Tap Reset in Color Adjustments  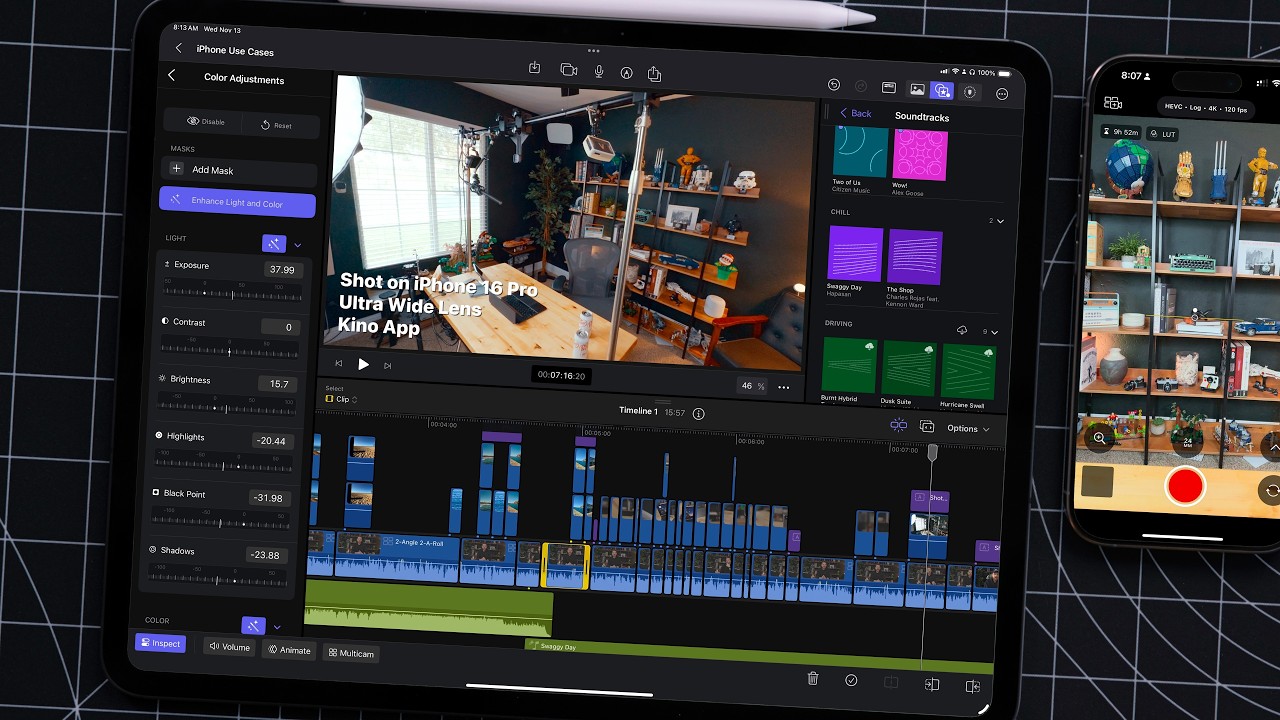pos(281,125)
